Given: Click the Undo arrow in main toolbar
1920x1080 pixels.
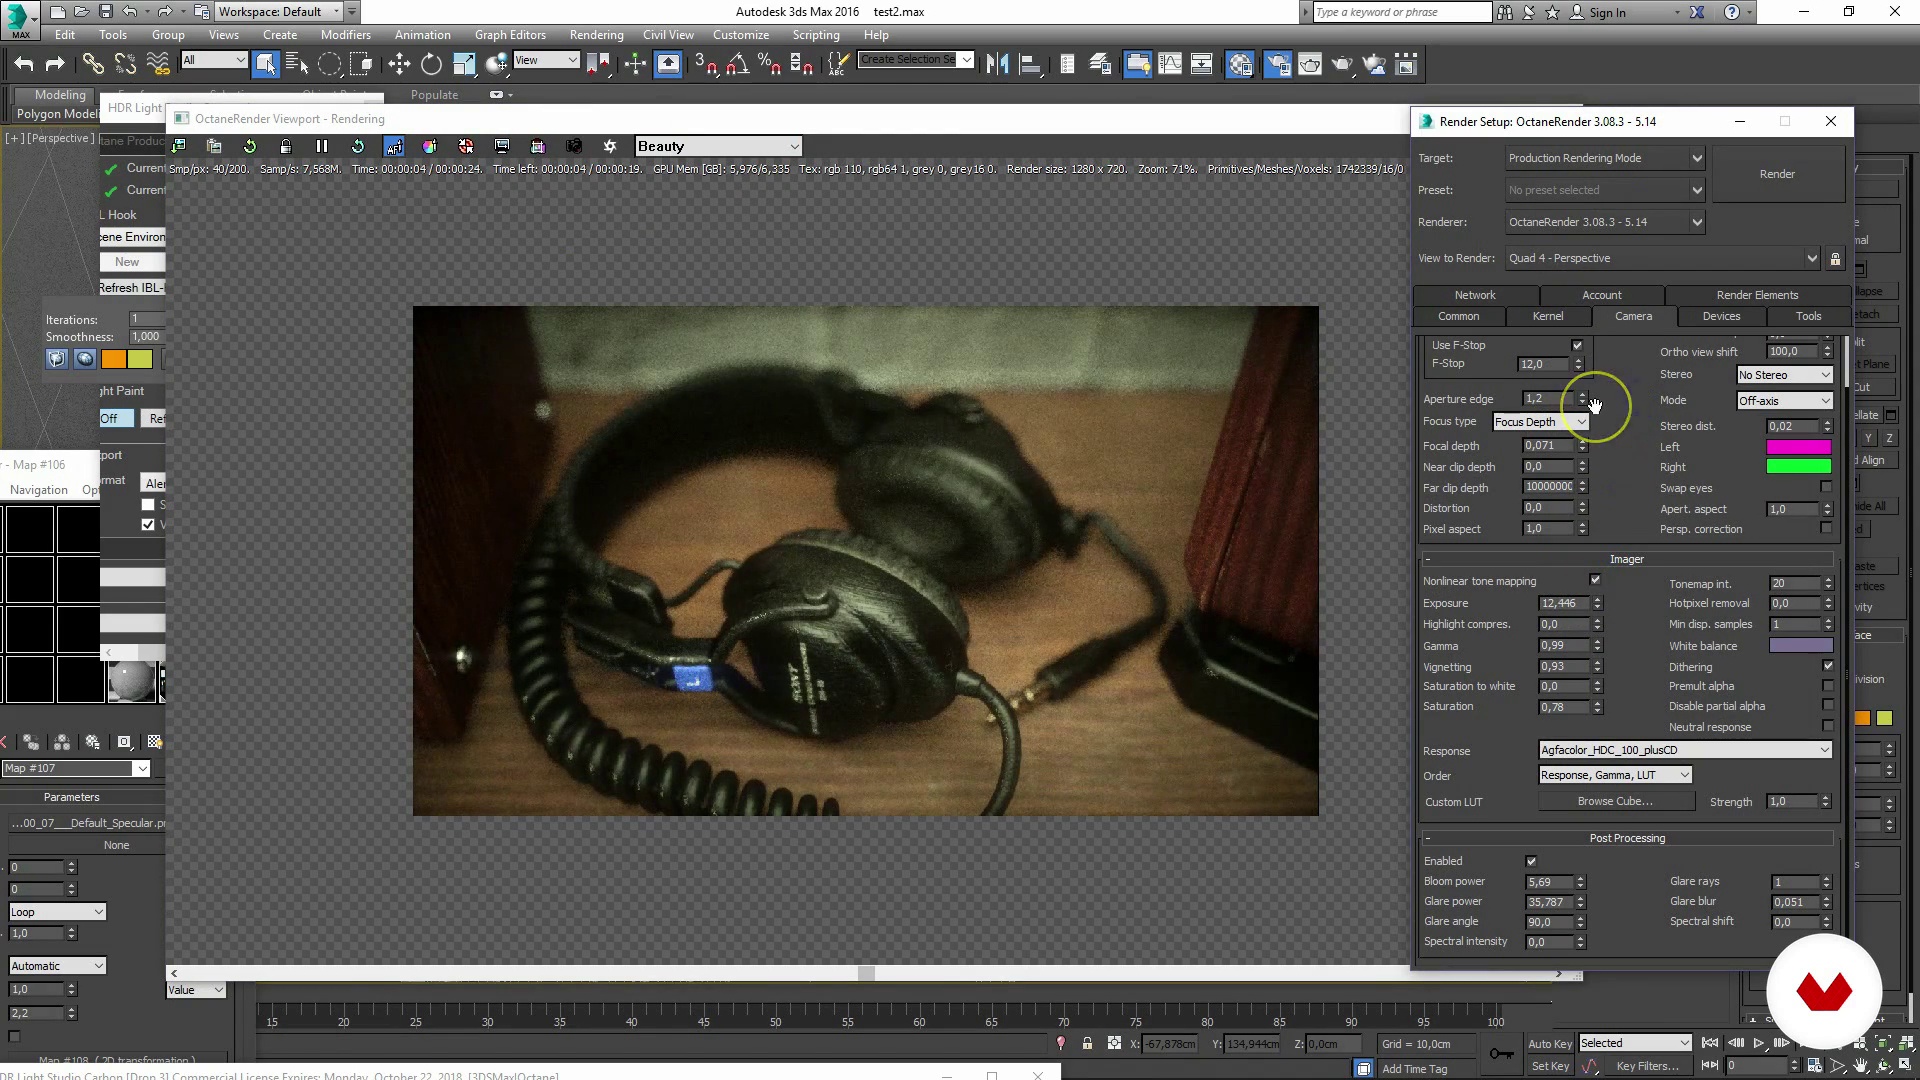Looking at the screenshot, I should [x=24, y=64].
